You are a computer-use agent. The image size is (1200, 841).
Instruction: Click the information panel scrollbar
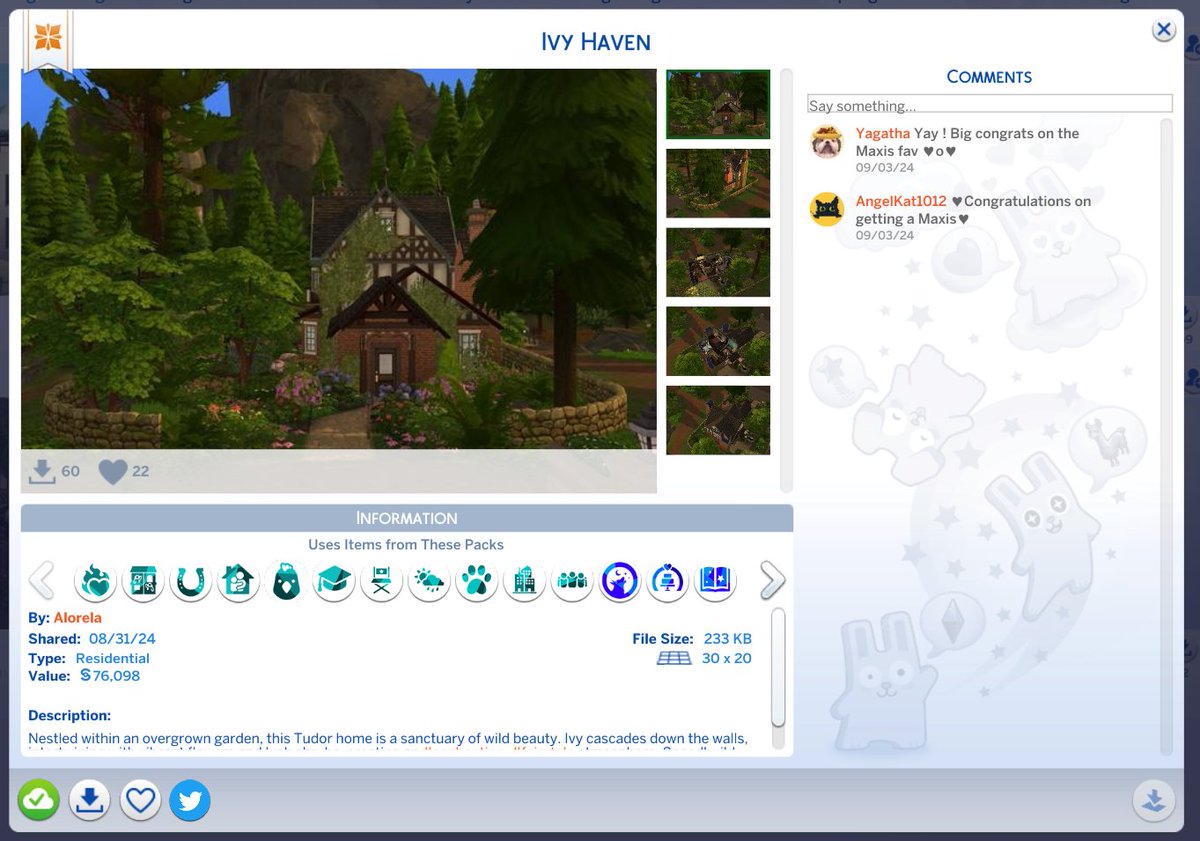tap(779, 667)
